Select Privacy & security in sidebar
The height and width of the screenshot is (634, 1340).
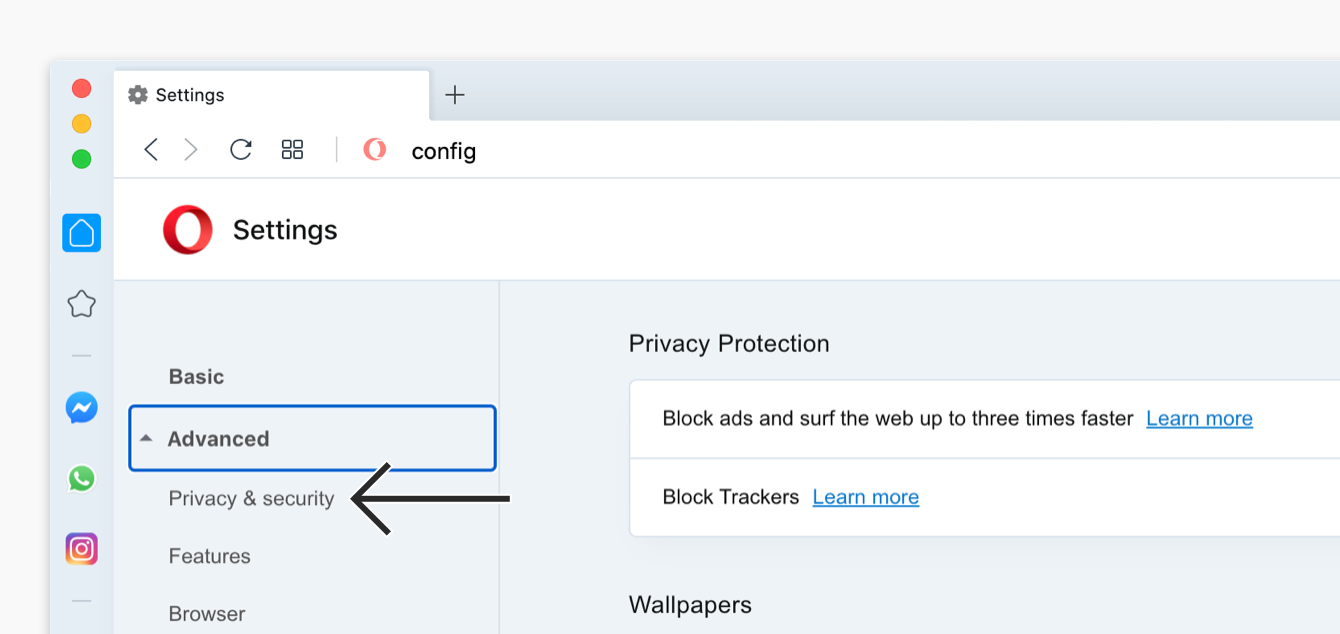251,499
